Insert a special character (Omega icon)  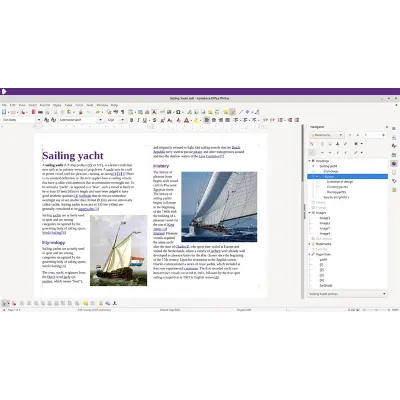[178, 112]
